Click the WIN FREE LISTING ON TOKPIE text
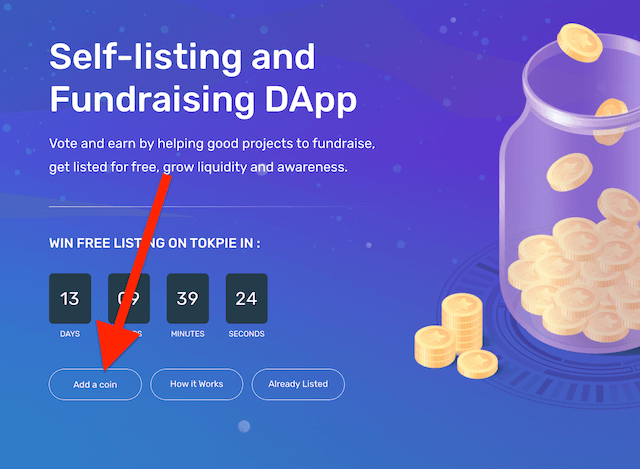The height and width of the screenshot is (469, 640). [155, 243]
